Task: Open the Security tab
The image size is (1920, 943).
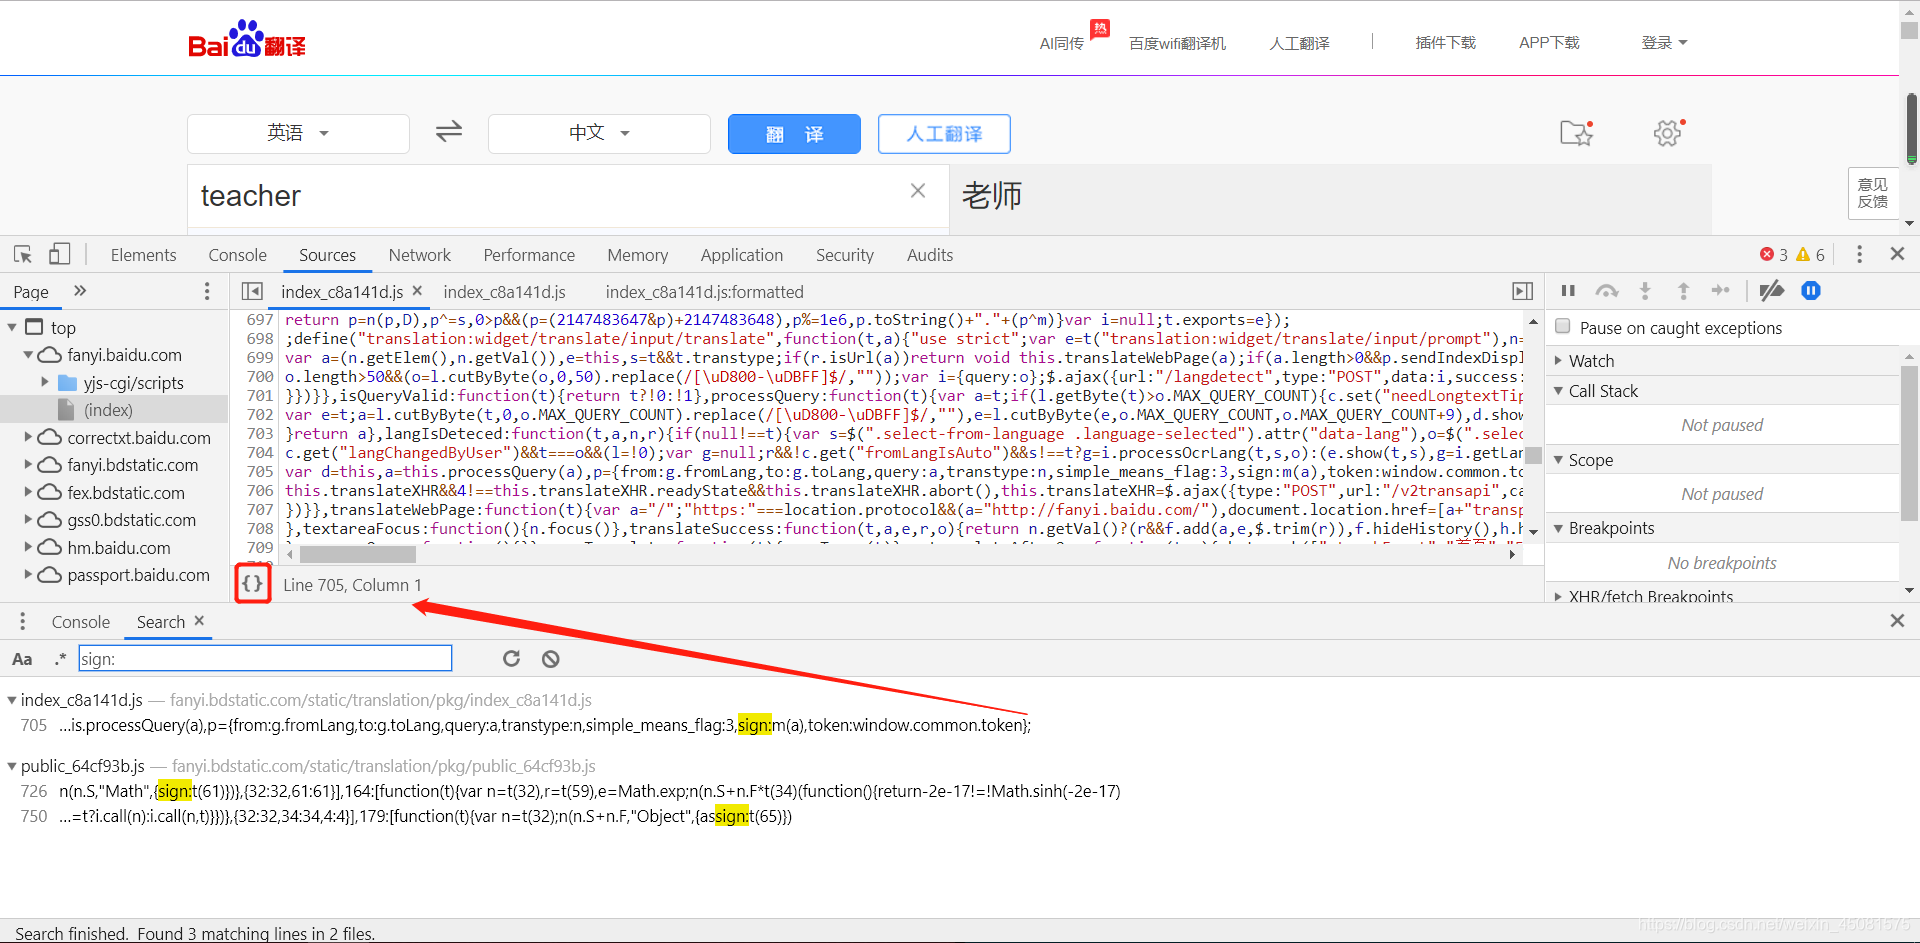Action: click(x=845, y=255)
